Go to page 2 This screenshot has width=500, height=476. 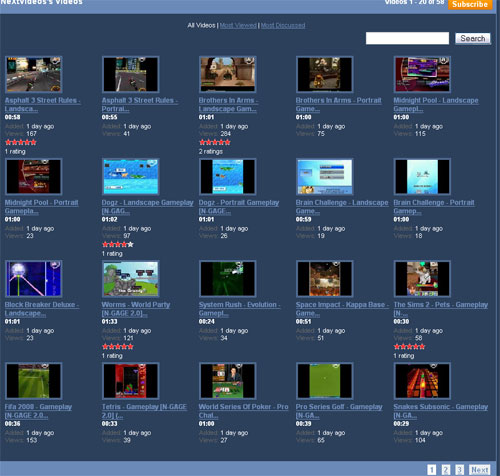click(x=446, y=470)
